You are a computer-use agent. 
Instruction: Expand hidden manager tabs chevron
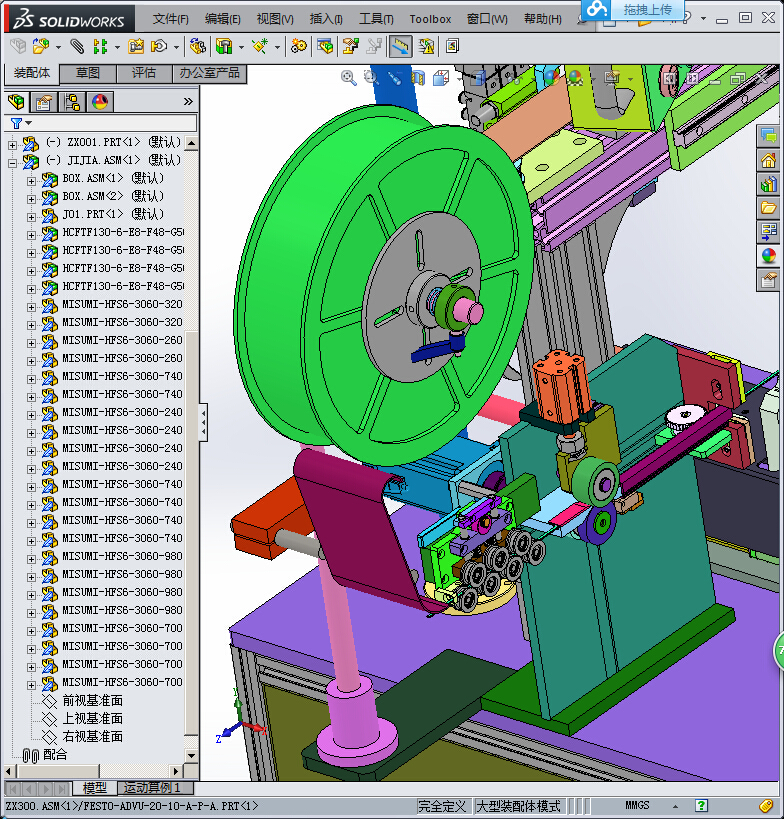tap(189, 102)
